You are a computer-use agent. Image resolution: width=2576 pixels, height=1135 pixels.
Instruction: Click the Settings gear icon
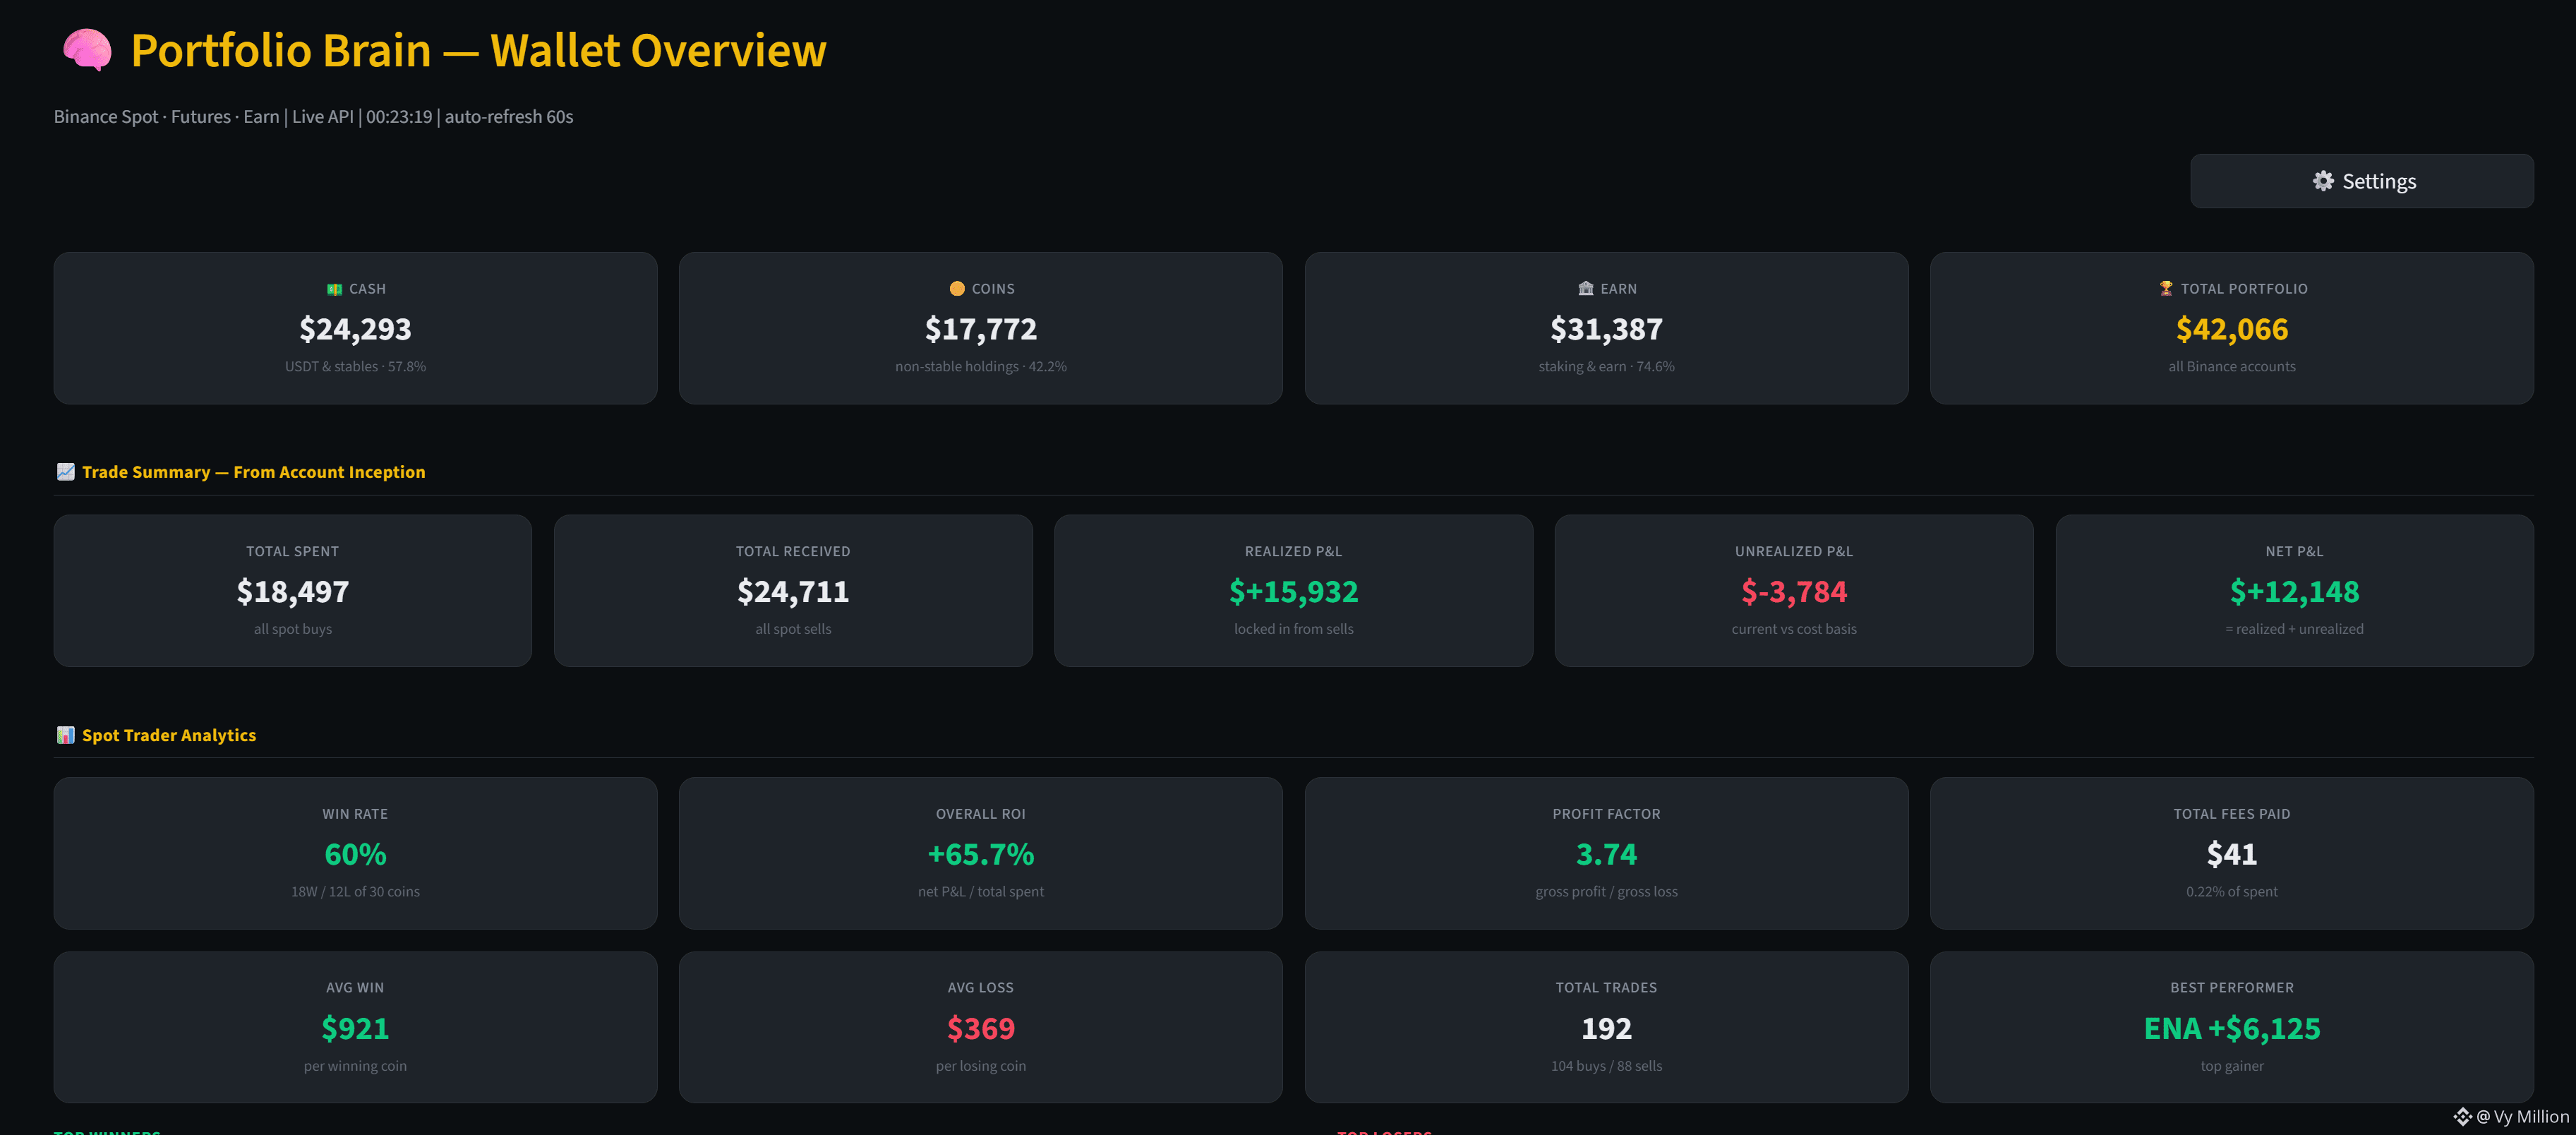[2323, 181]
